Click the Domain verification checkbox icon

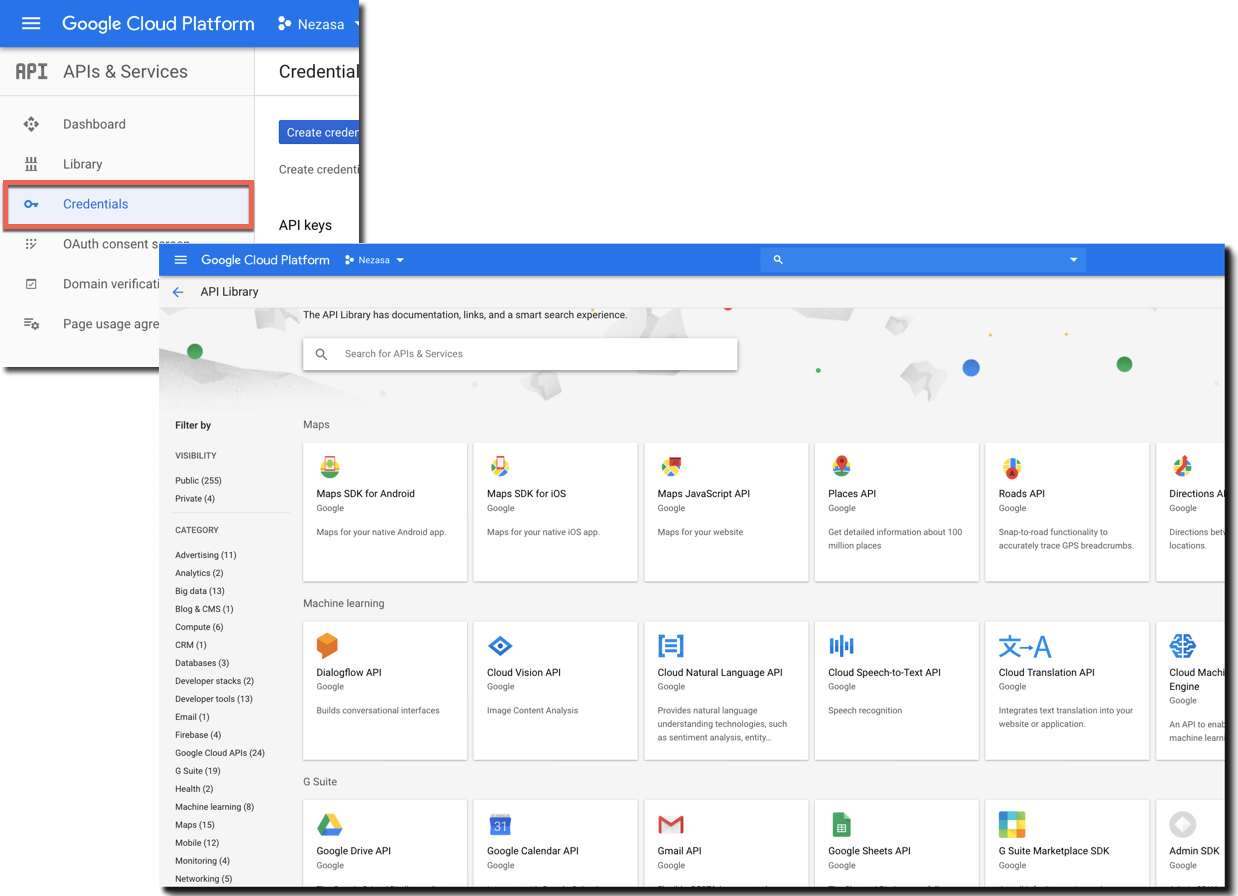point(31,284)
